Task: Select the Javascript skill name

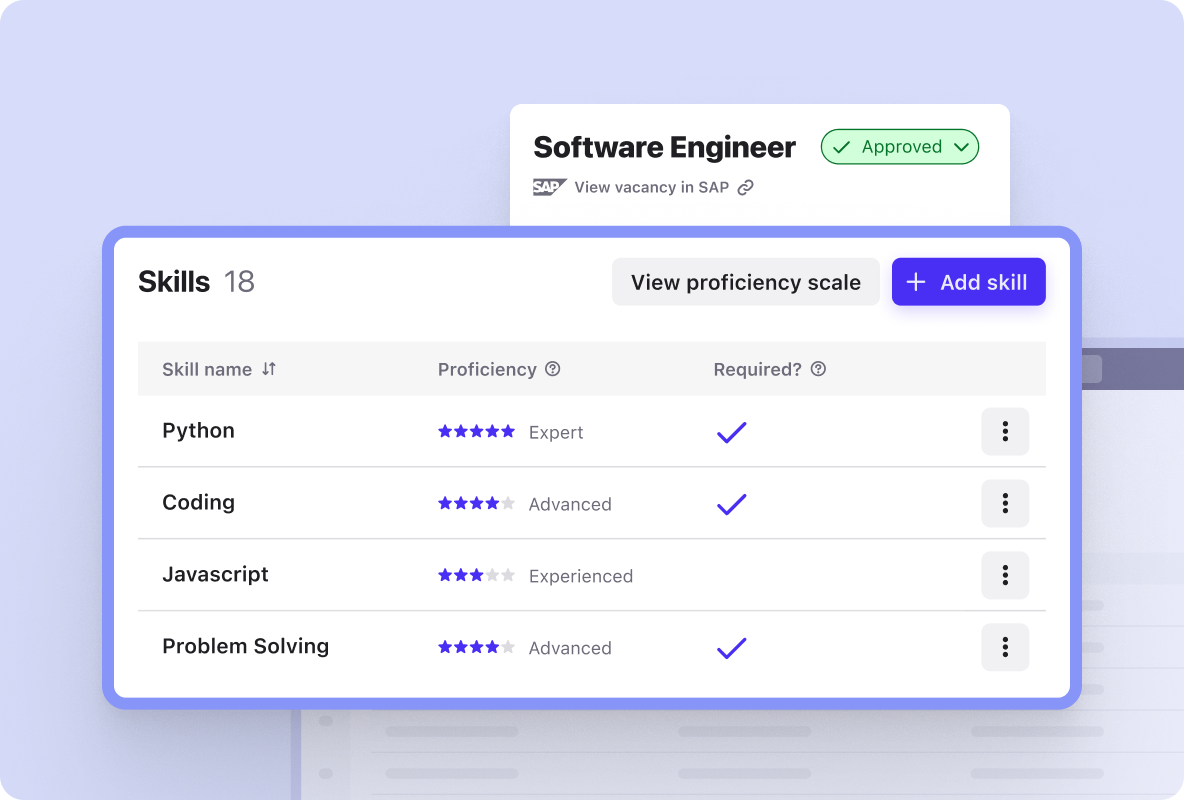Action: 215,574
